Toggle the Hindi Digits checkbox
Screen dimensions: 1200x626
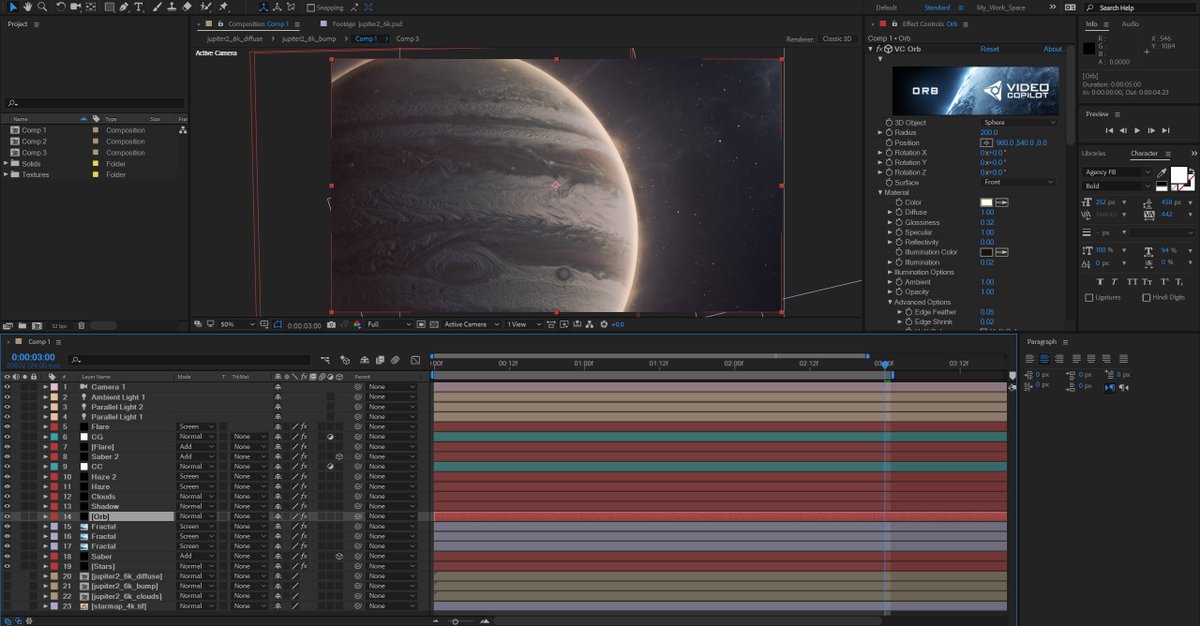(1145, 297)
